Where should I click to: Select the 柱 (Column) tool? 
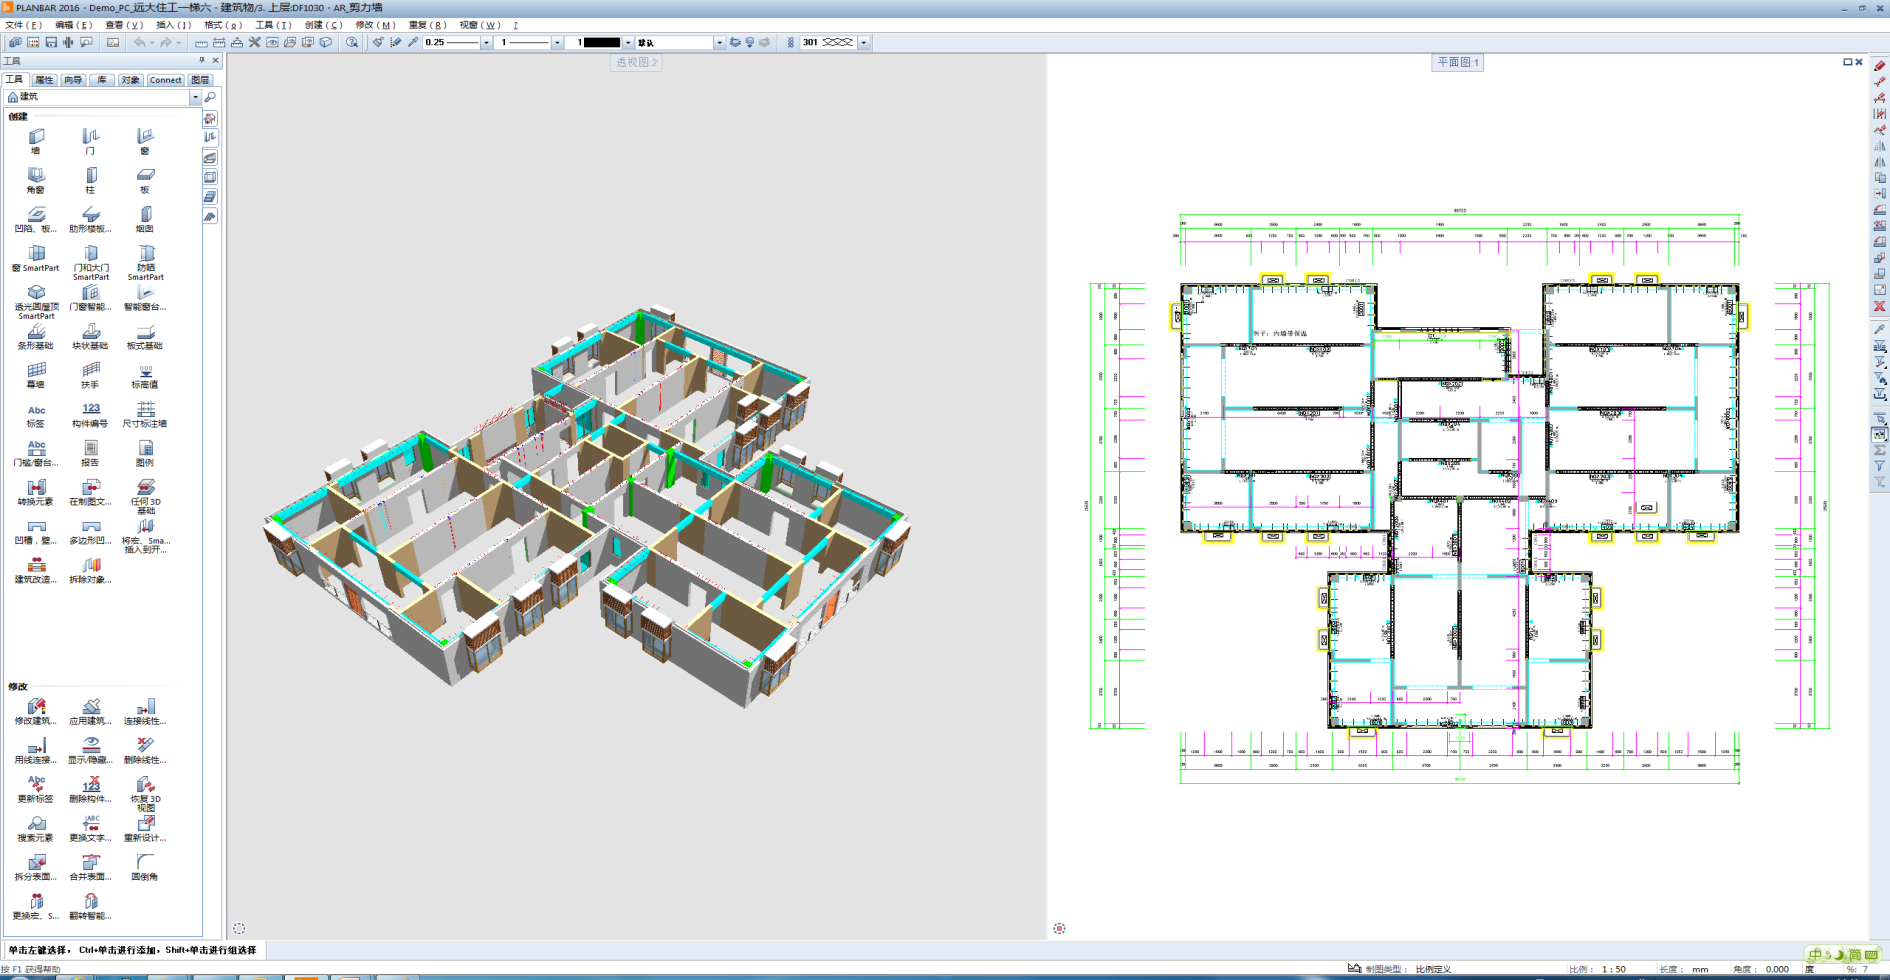click(x=90, y=180)
